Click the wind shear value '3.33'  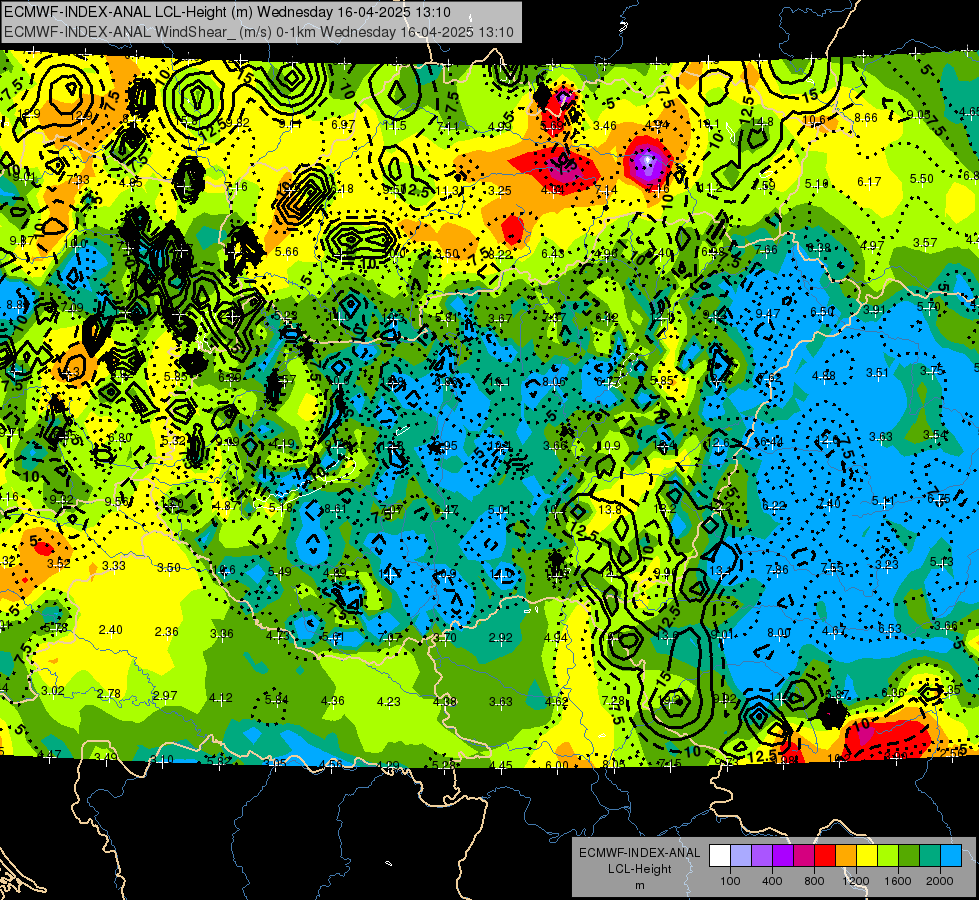pos(114,566)
